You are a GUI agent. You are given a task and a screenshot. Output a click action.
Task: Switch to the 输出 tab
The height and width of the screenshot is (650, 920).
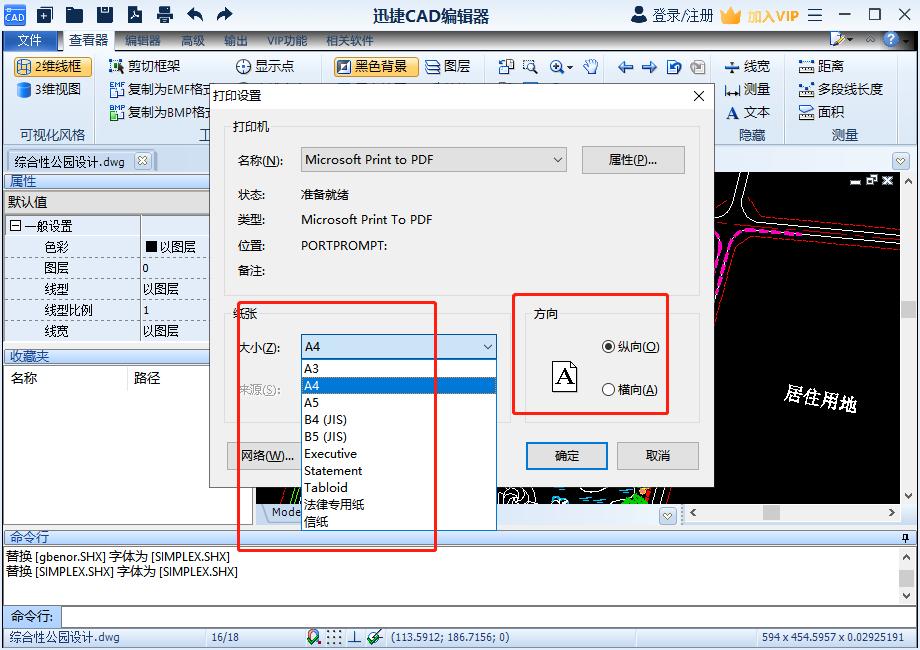235,40
